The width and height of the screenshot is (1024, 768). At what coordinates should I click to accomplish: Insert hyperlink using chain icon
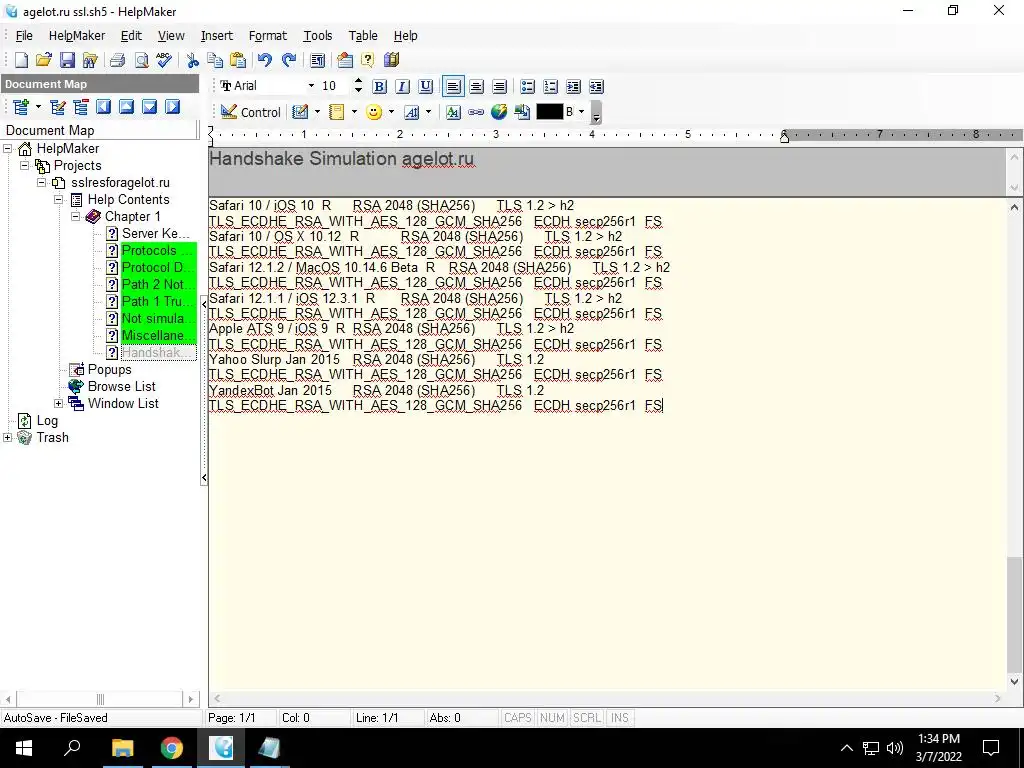(x=476, y=112)
